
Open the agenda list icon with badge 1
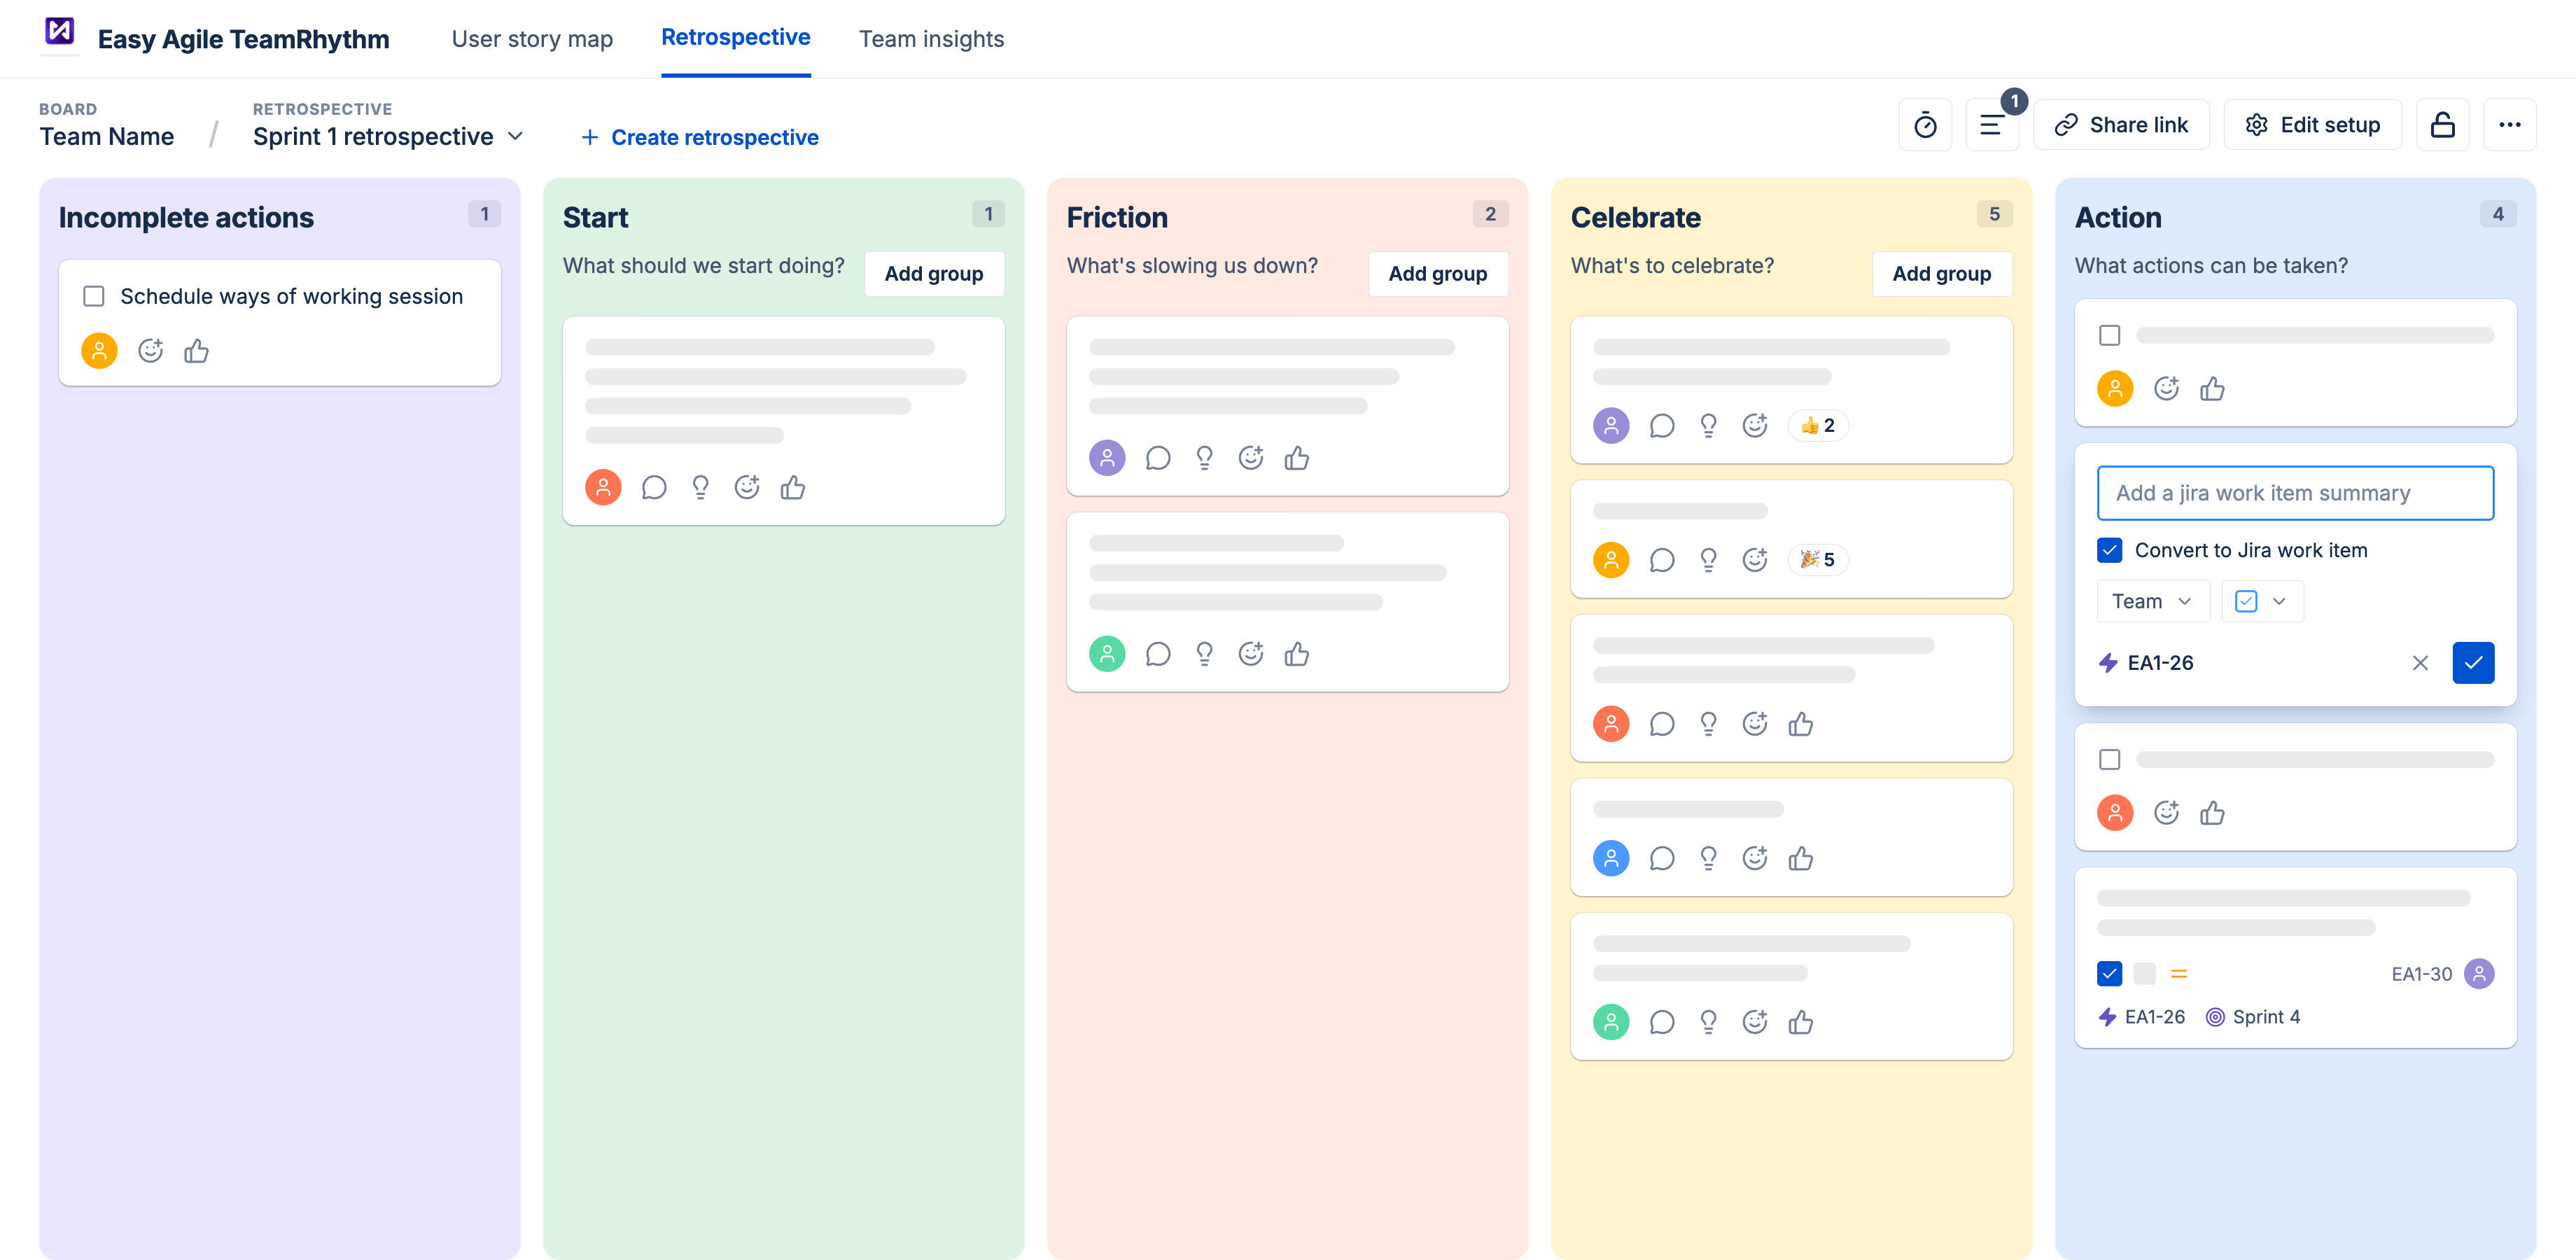[x=1991, y=125]
